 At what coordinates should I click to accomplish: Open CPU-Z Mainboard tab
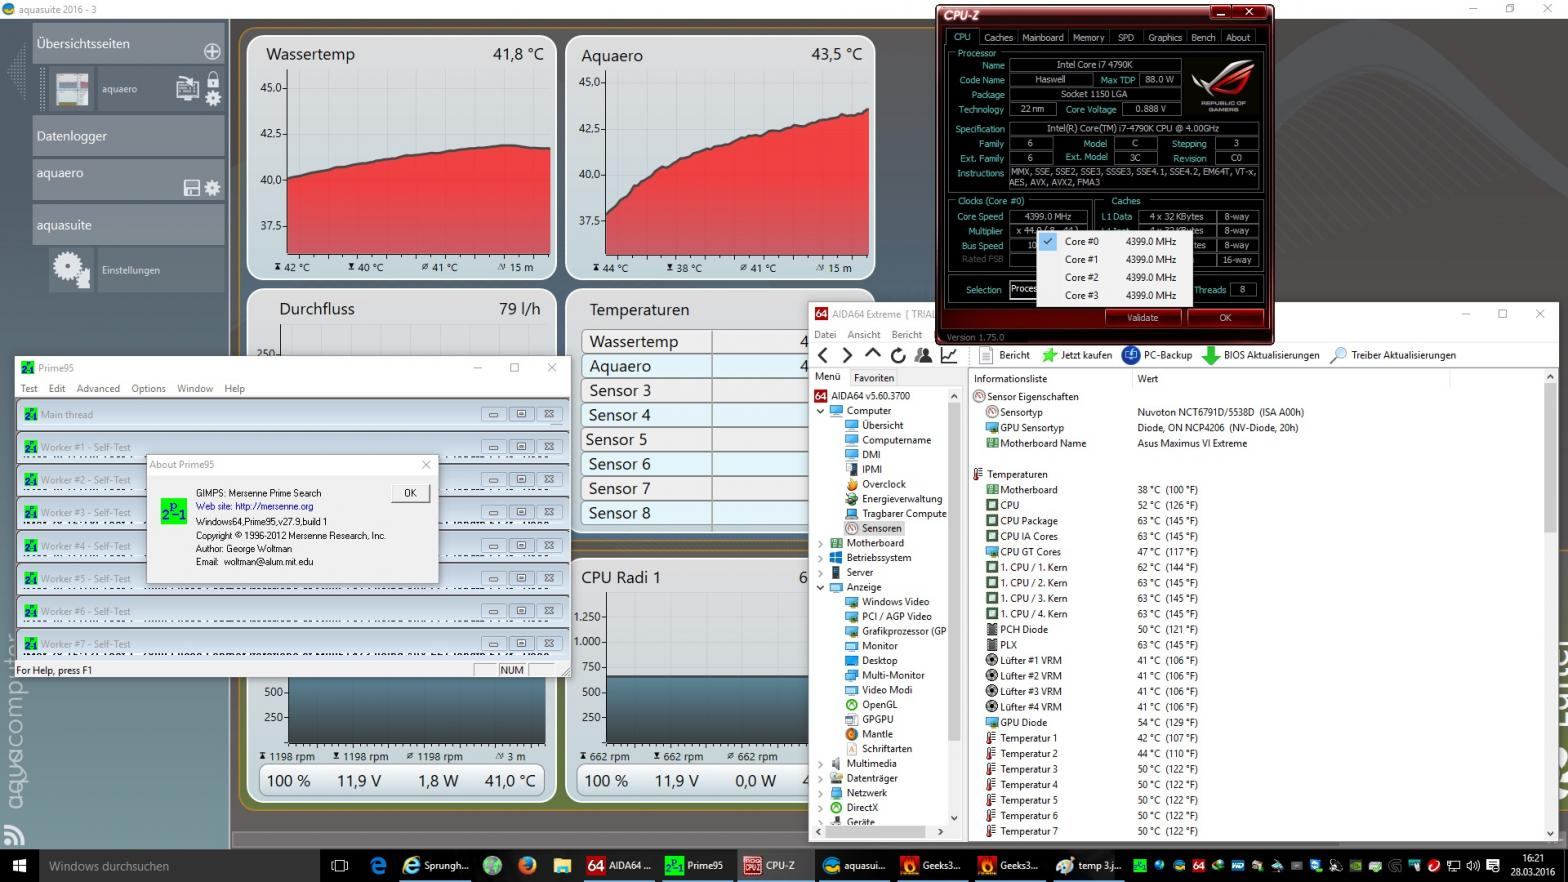[x=1042, y=38]
